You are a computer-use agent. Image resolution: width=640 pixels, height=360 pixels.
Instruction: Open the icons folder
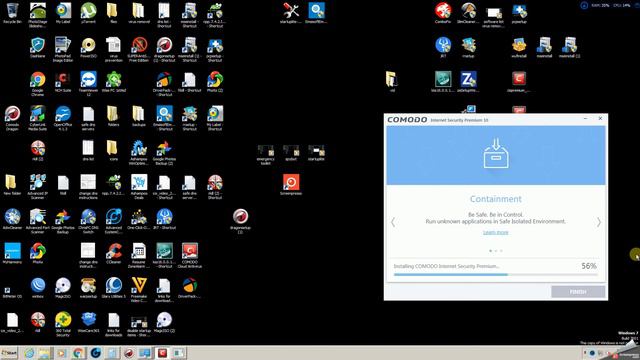113,151
